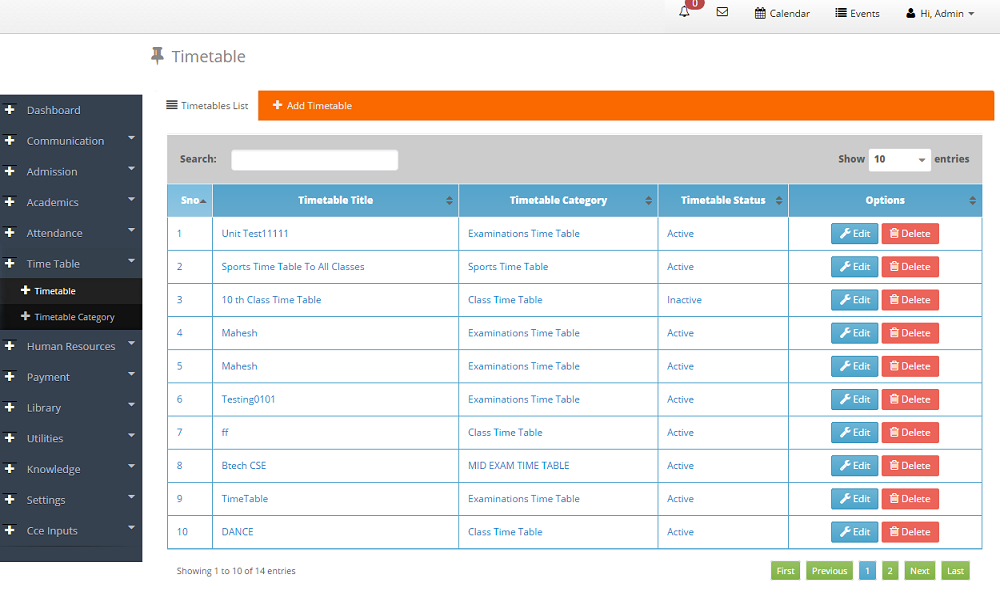The height and width of the screenshot is (600, 1000).
Task: Expand Human Resources menu section
Action: [70, 346]
